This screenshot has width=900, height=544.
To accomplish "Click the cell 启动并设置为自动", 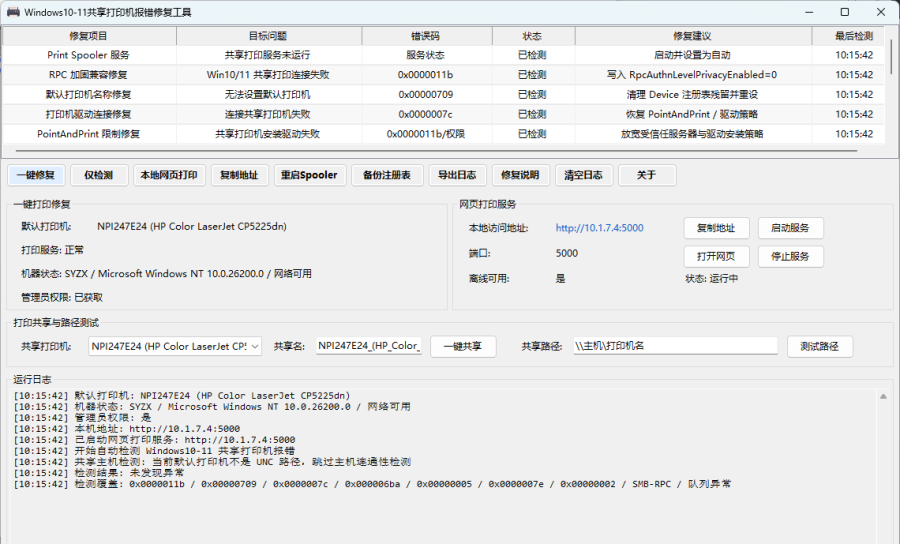I will (692, 55).
